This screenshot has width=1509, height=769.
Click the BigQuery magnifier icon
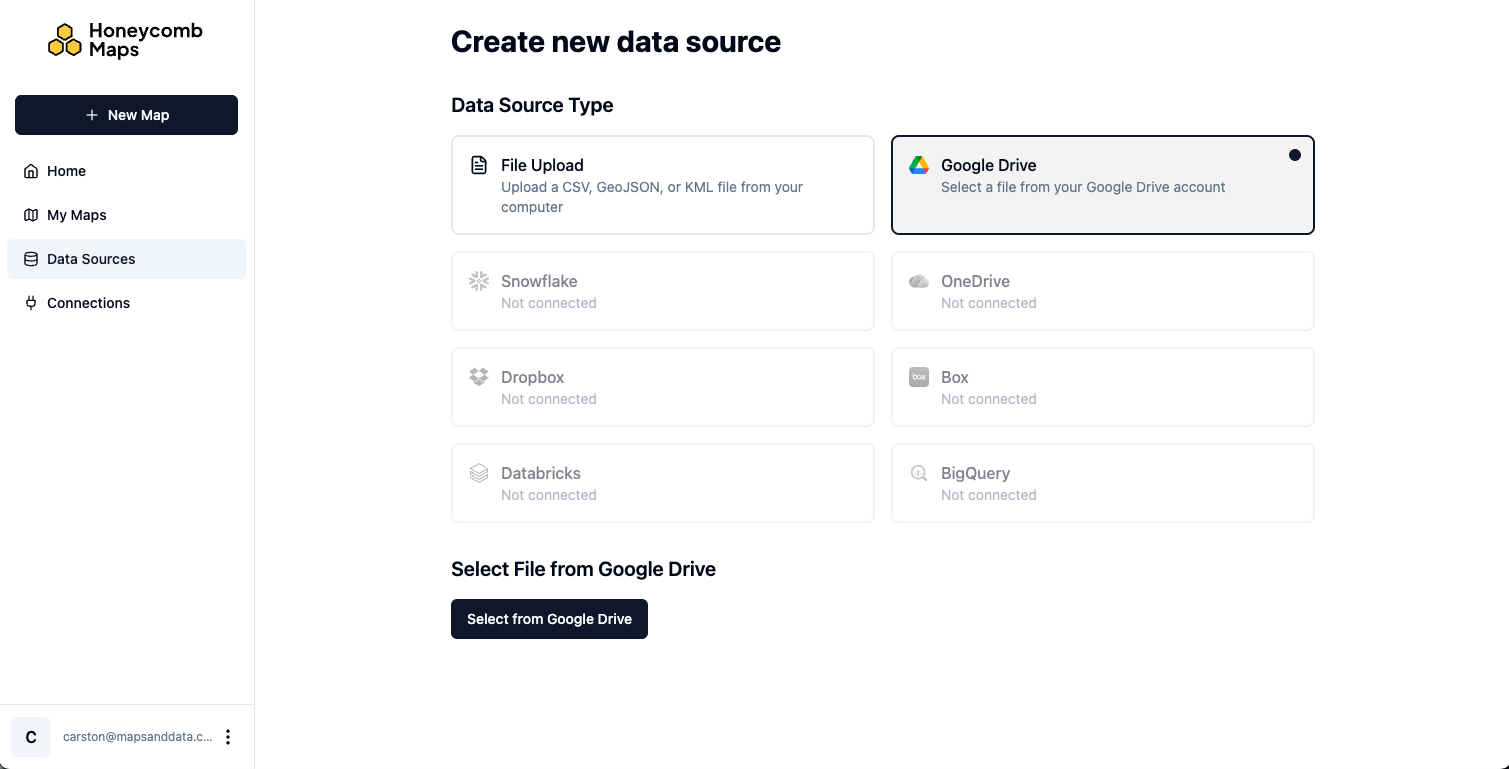pos(919,473)
